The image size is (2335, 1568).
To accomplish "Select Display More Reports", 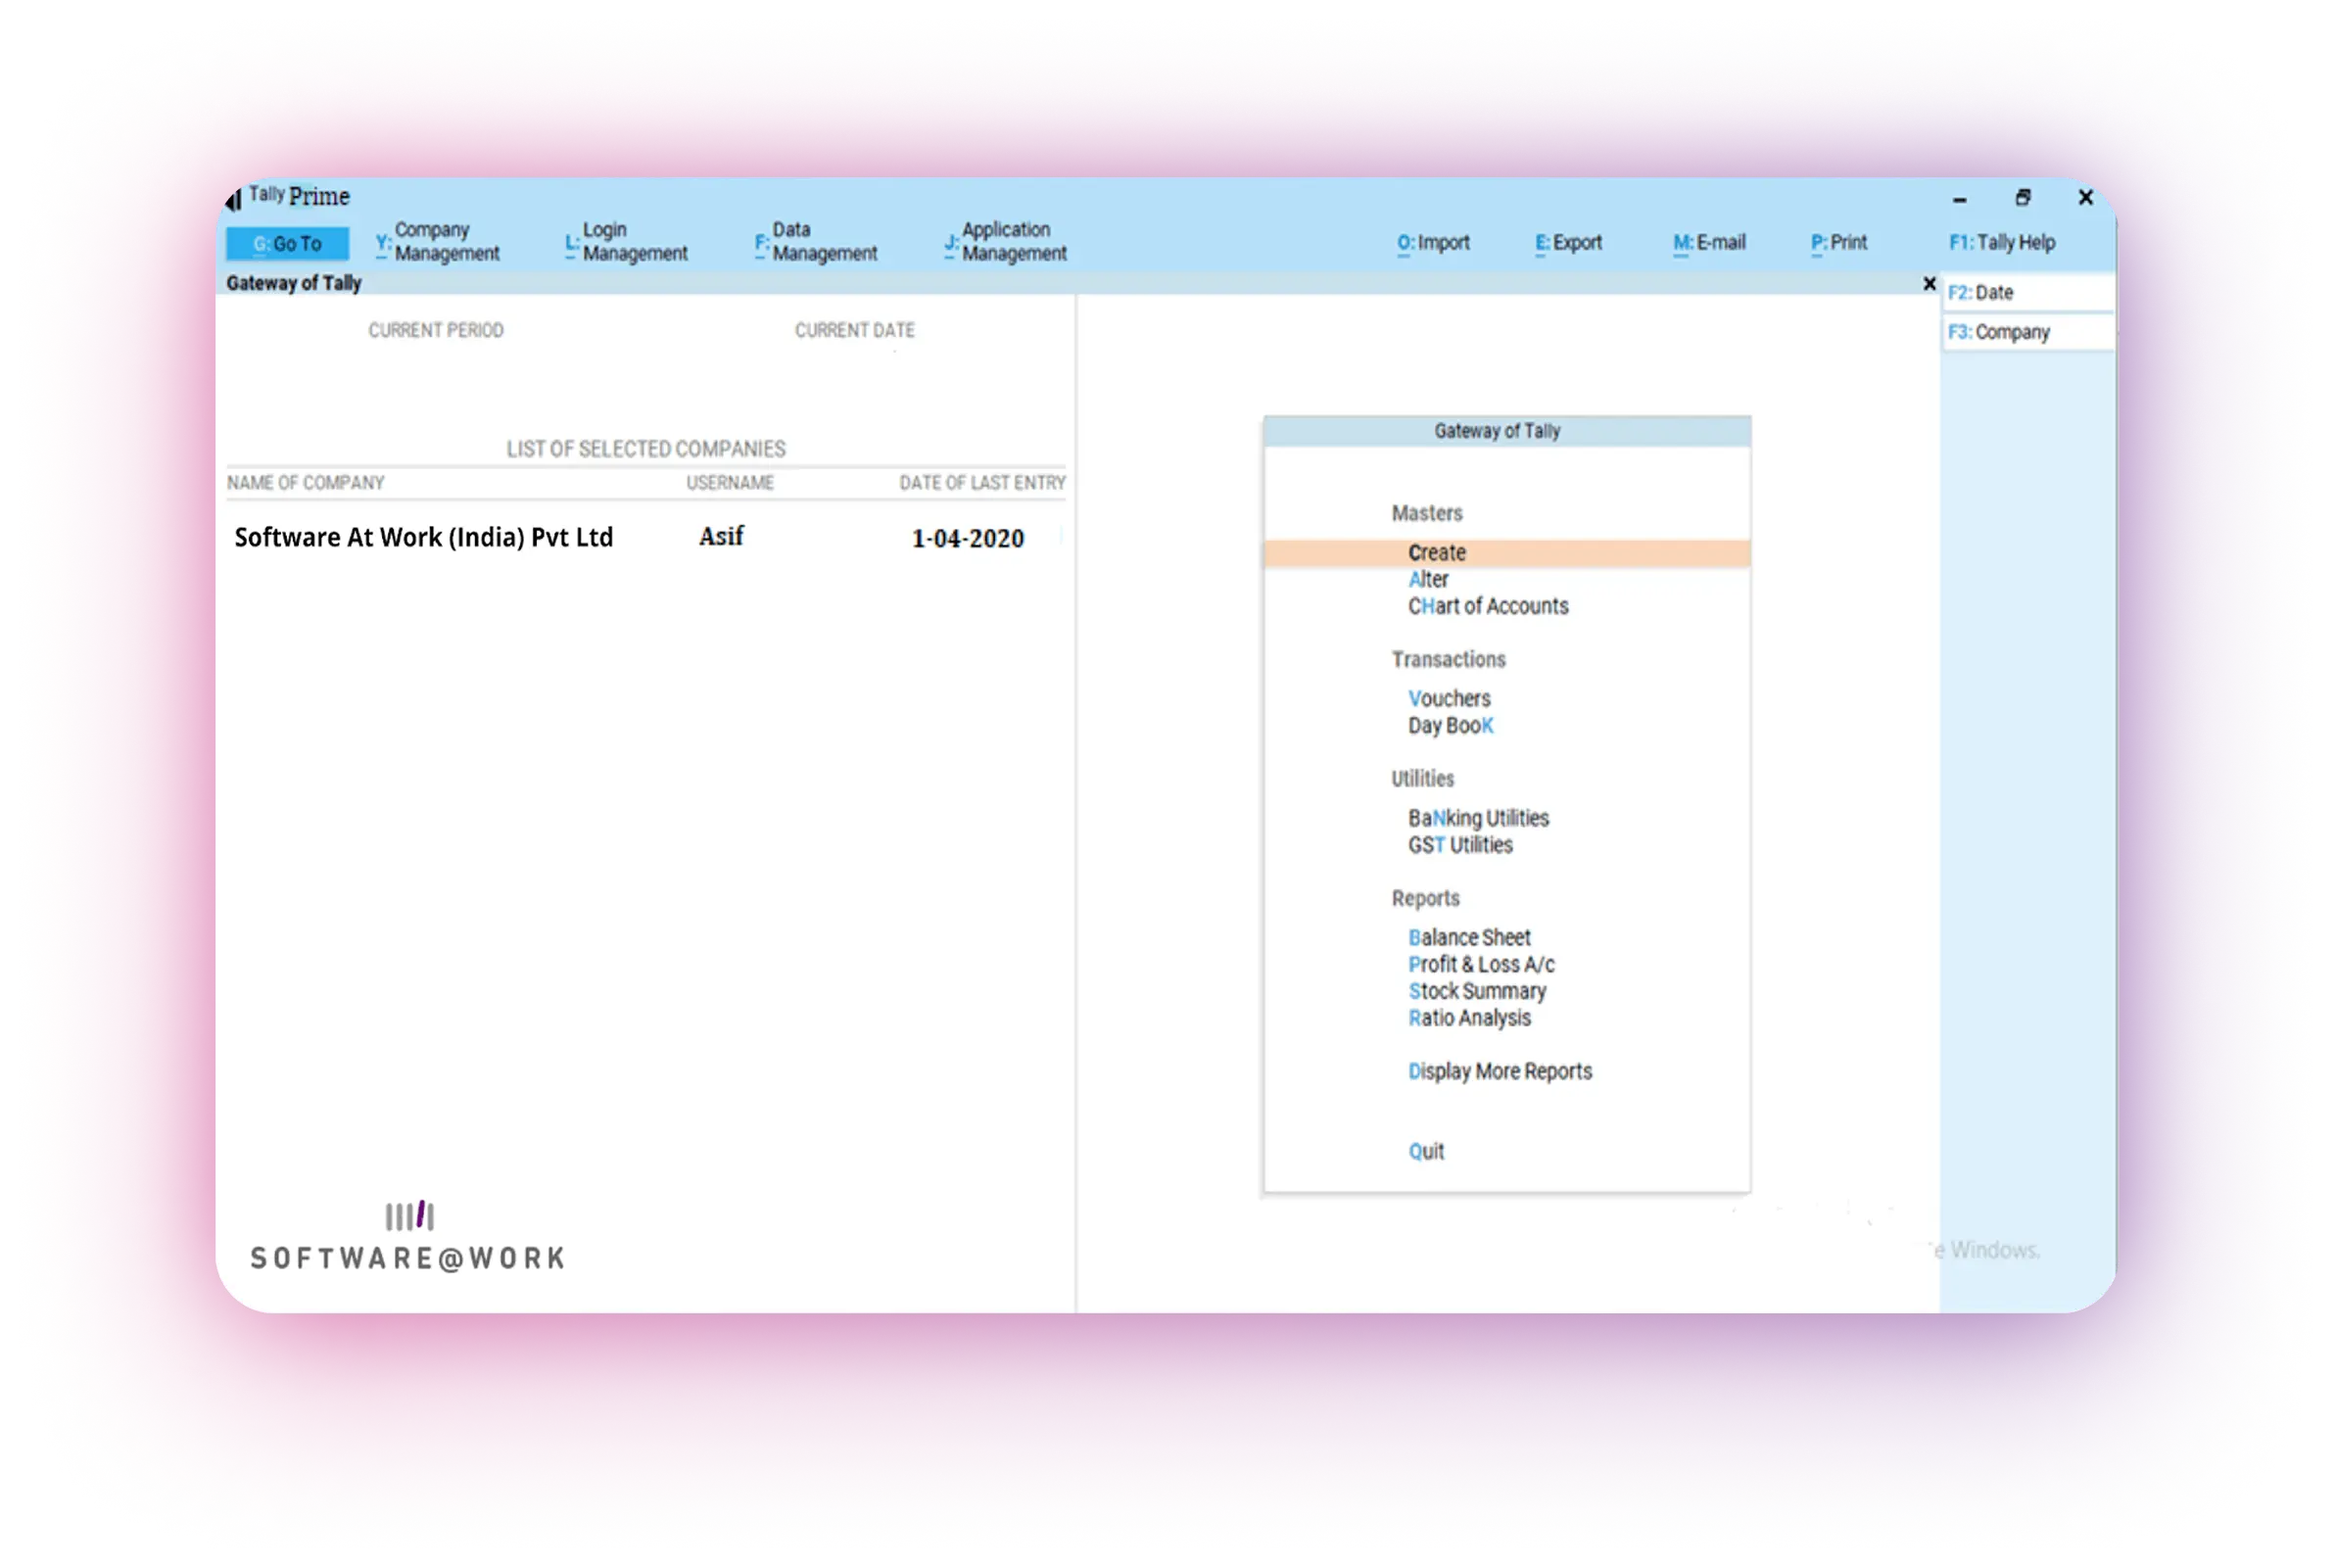I will tap(1499, 1072).
